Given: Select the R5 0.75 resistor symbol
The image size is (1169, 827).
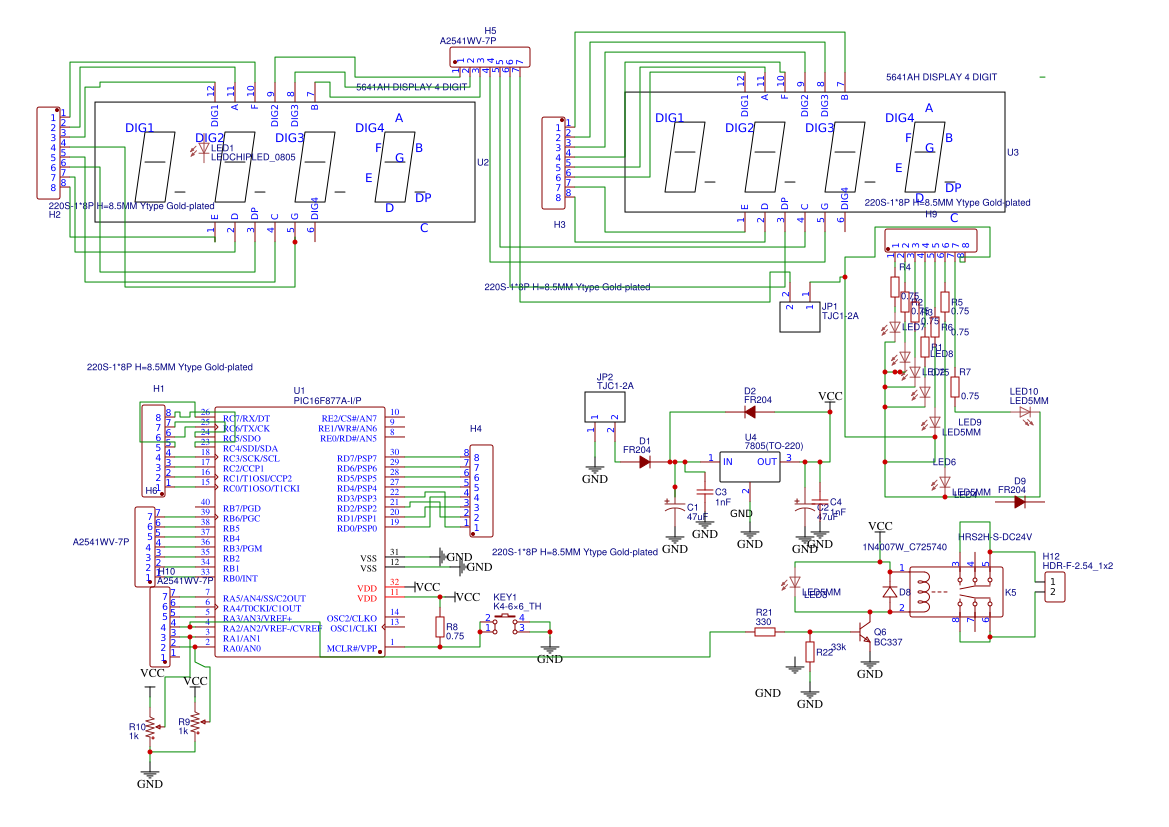Looking at the screenshot, I should pos(945,301).
